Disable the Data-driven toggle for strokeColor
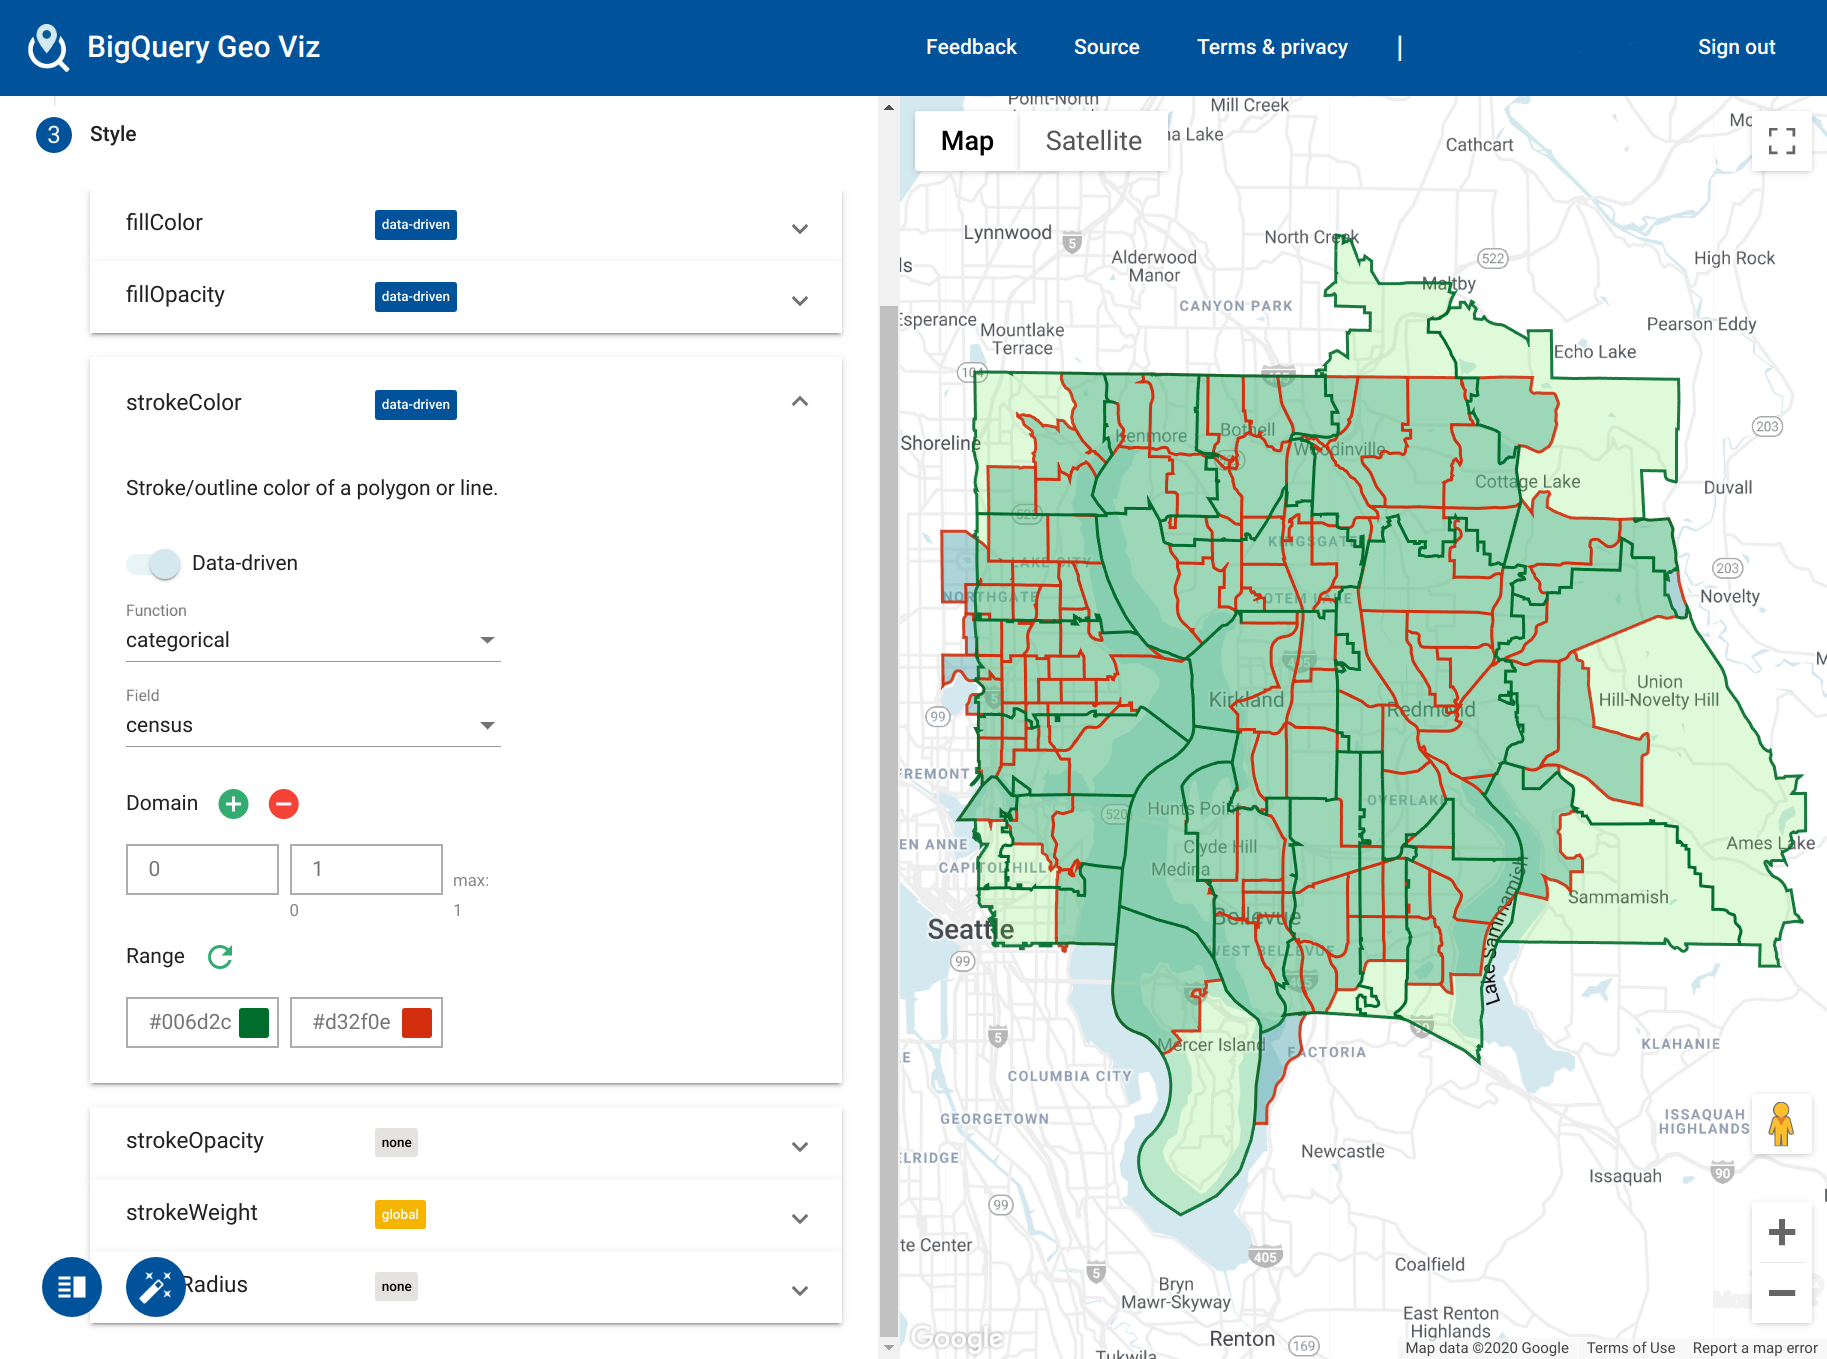The width and height of the screenshot is (1827, 1359). pos(152,563)
